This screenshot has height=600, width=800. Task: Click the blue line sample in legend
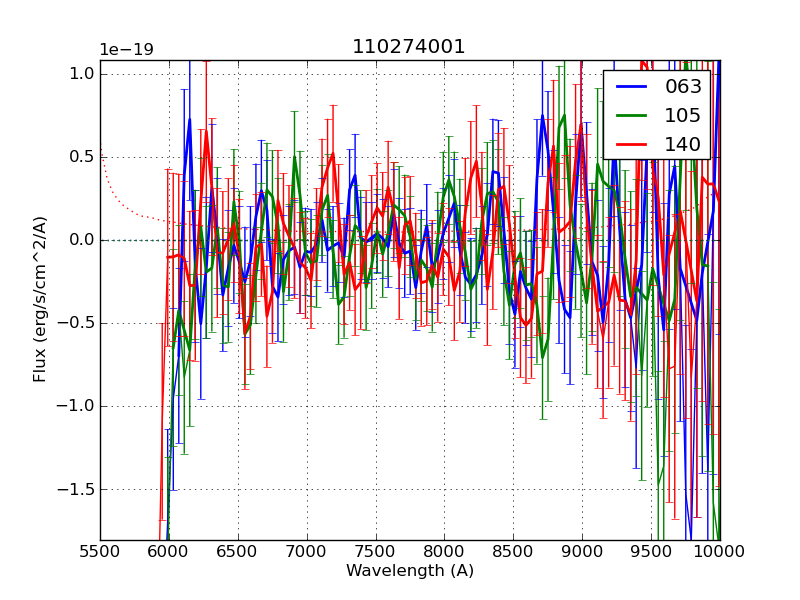631,87
